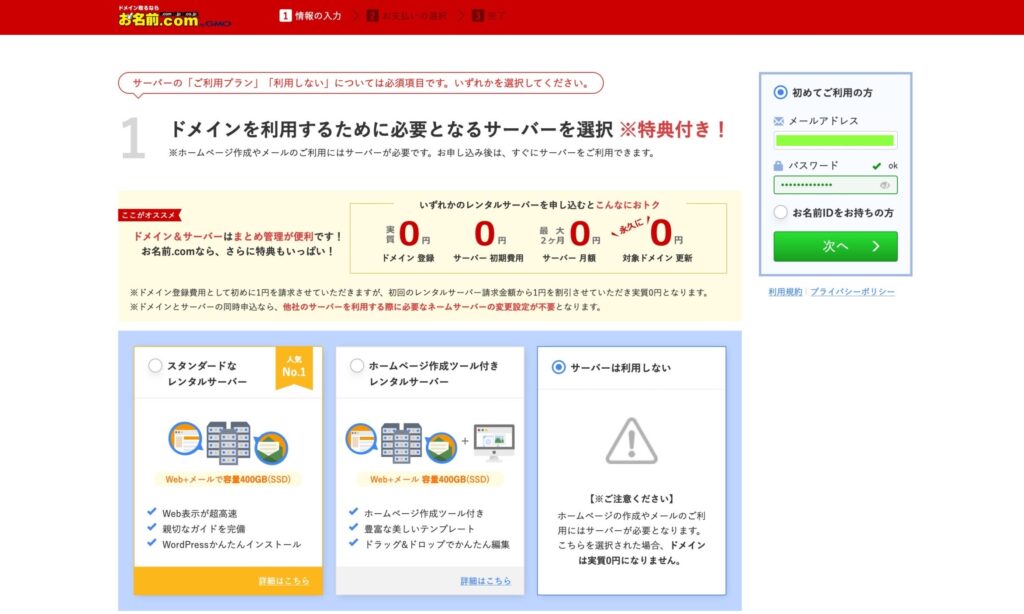Click the ※特典付き！ red heading text
Image resolution: width=1024 pixels, height=614 pixels.
point(674,129)
